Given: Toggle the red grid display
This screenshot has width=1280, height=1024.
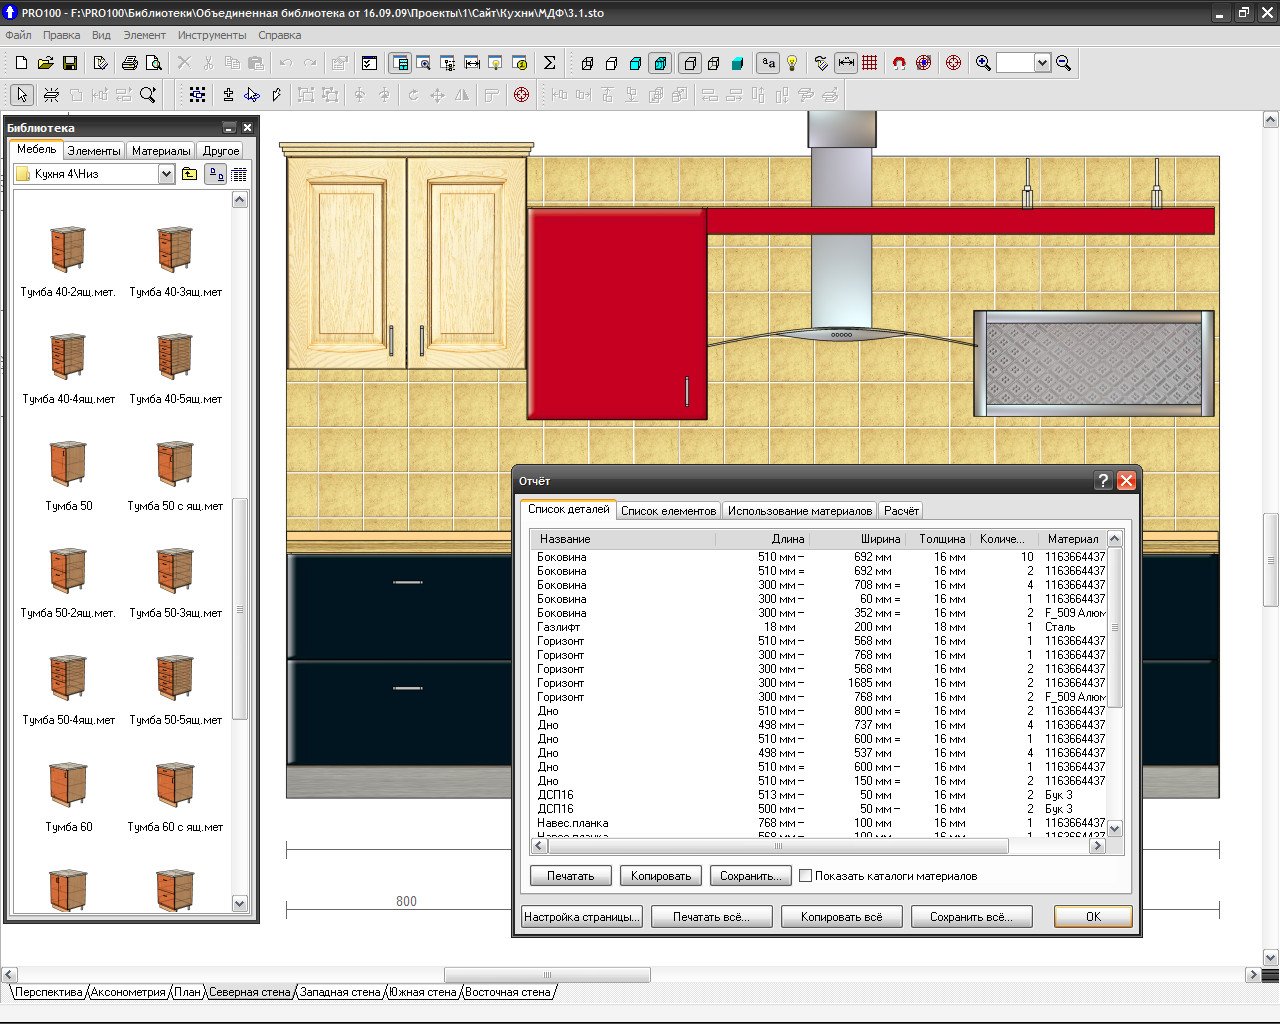Looking at the screenshot, I should [870, 63].
